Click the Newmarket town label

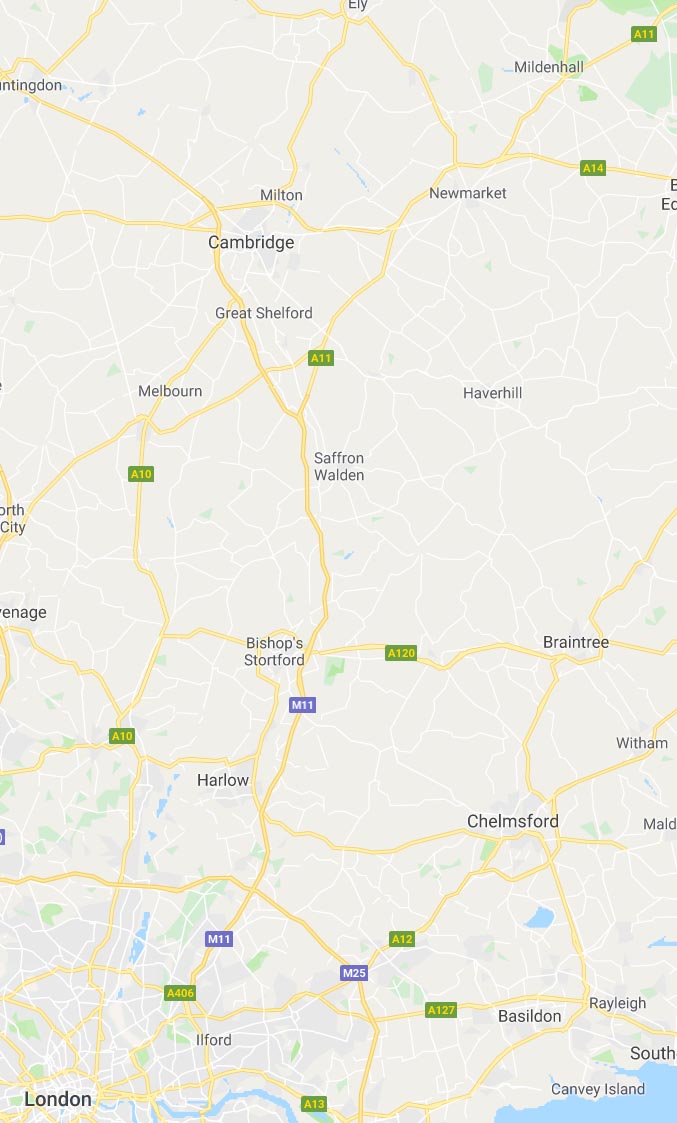[x=468, y=193]
